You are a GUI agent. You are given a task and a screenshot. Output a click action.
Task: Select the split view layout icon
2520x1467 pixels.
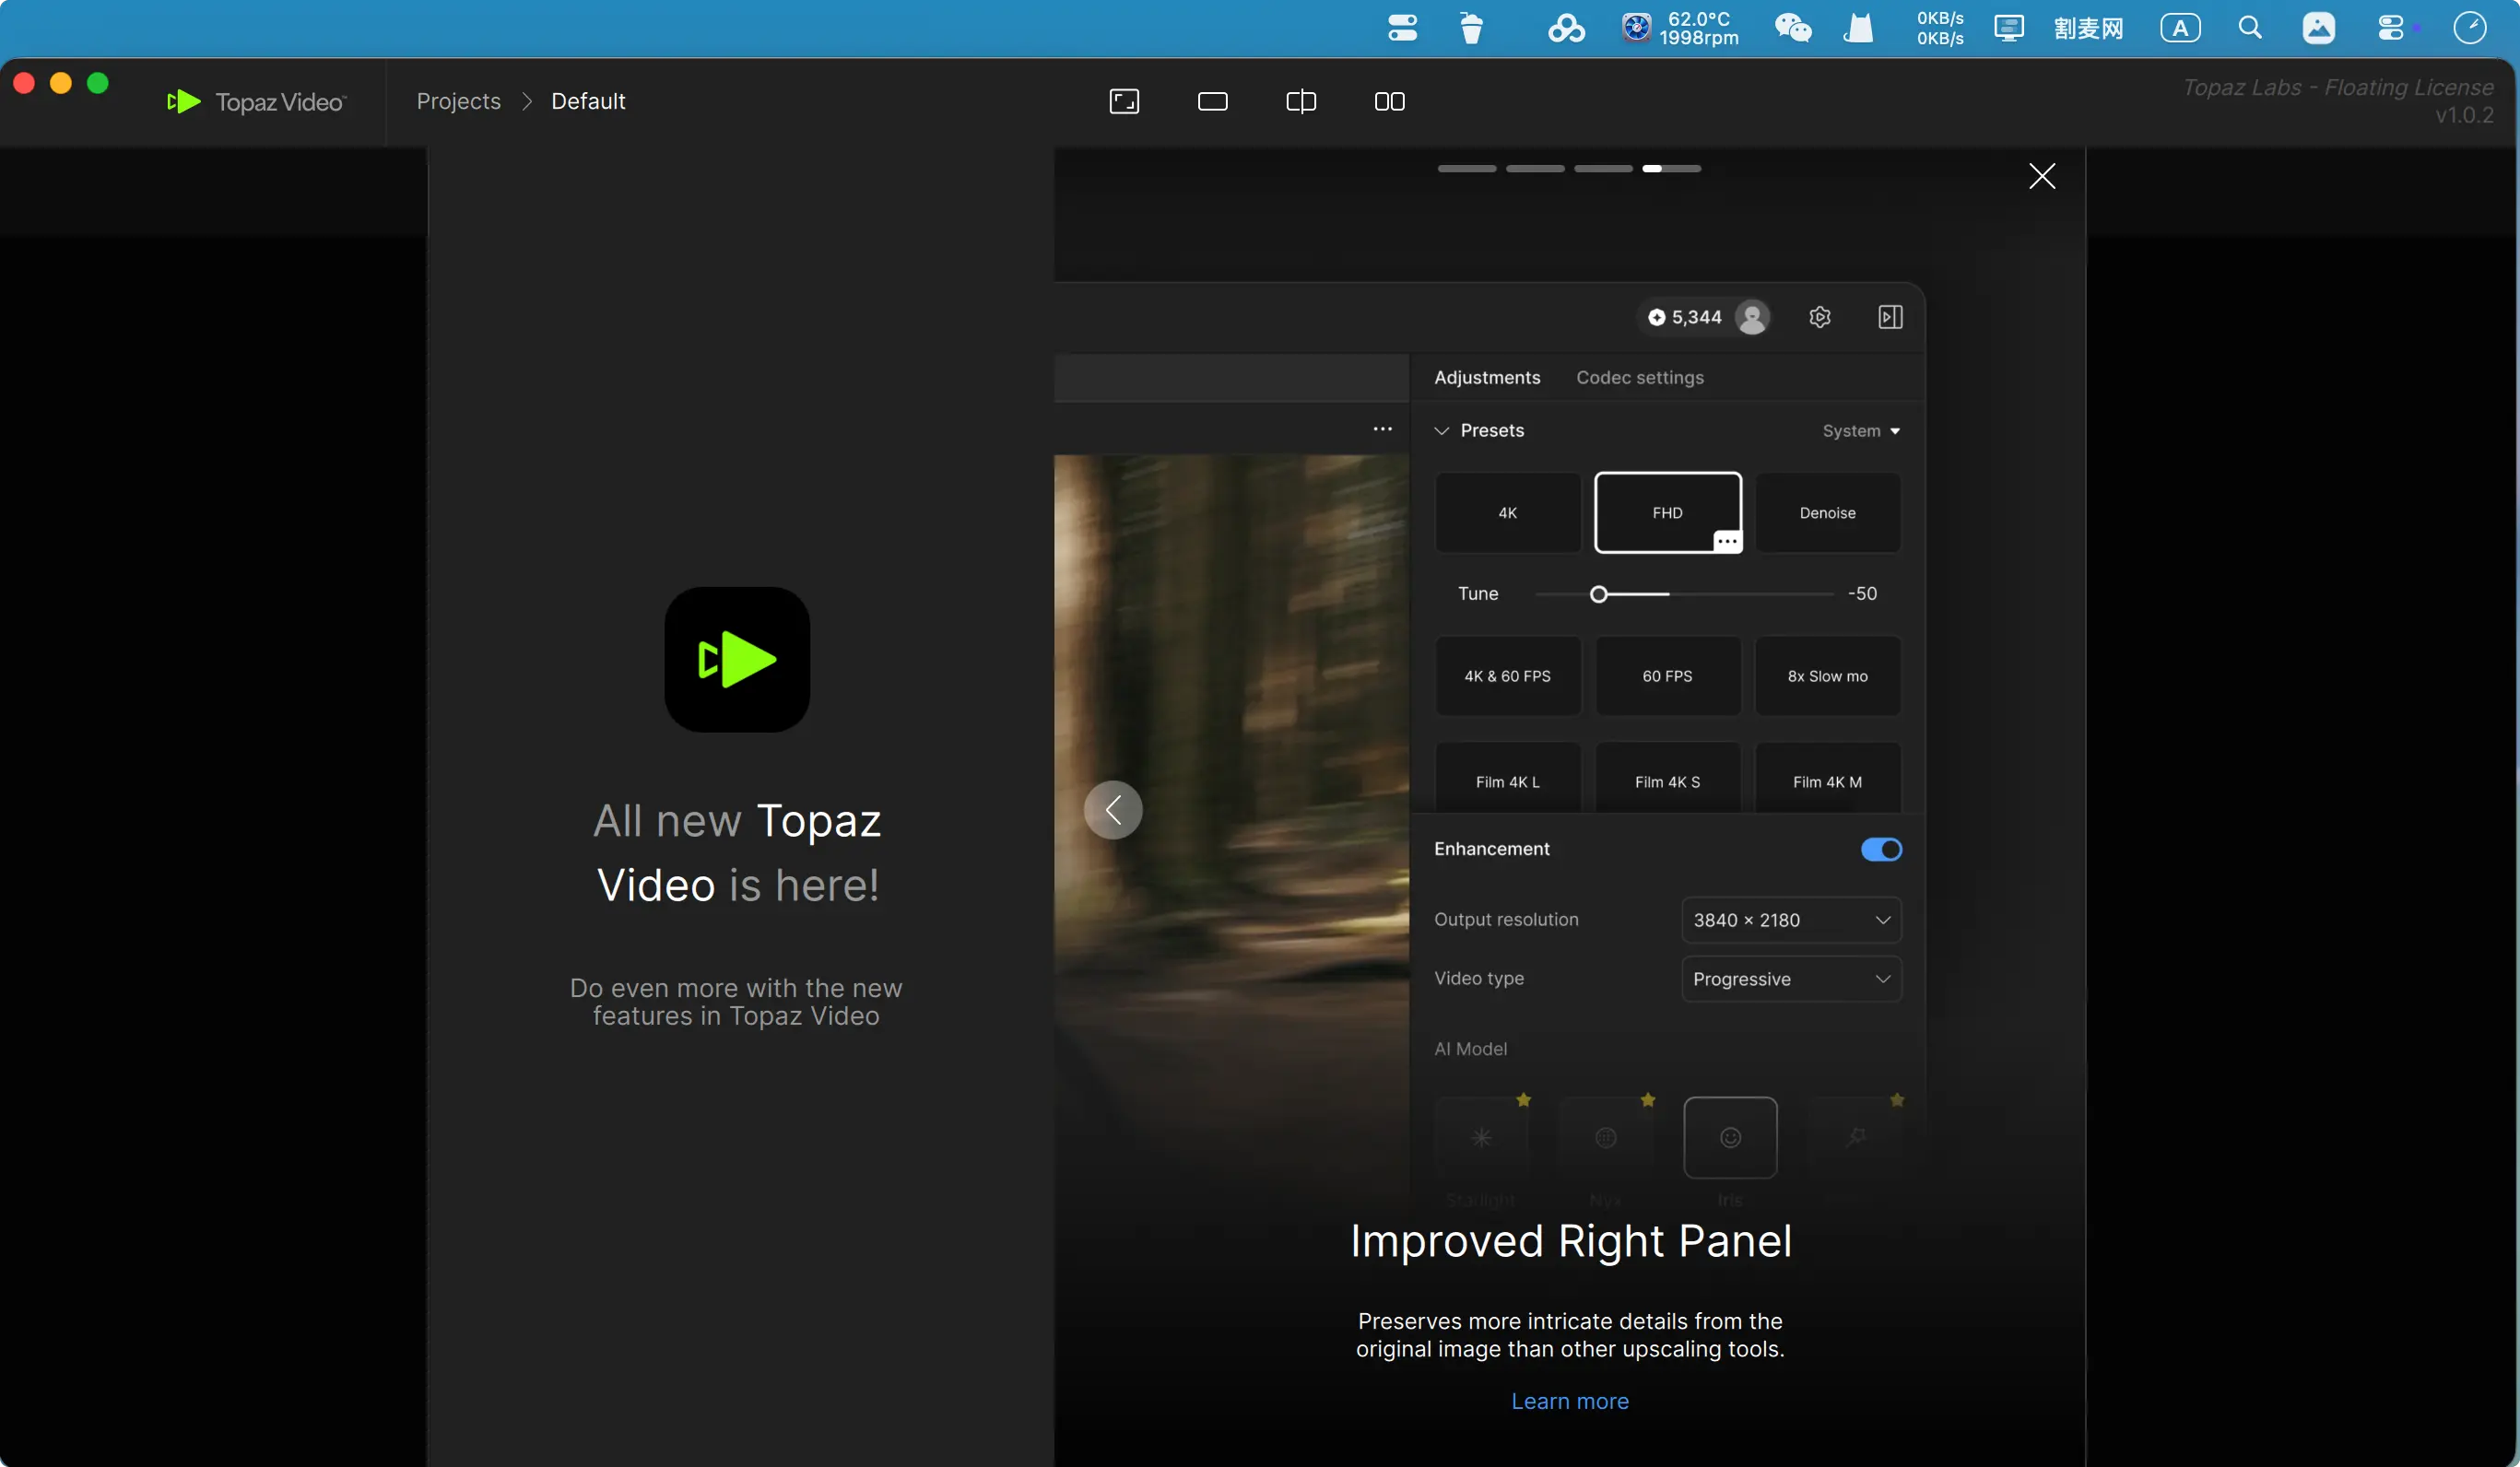click(x=1300, y=101)
